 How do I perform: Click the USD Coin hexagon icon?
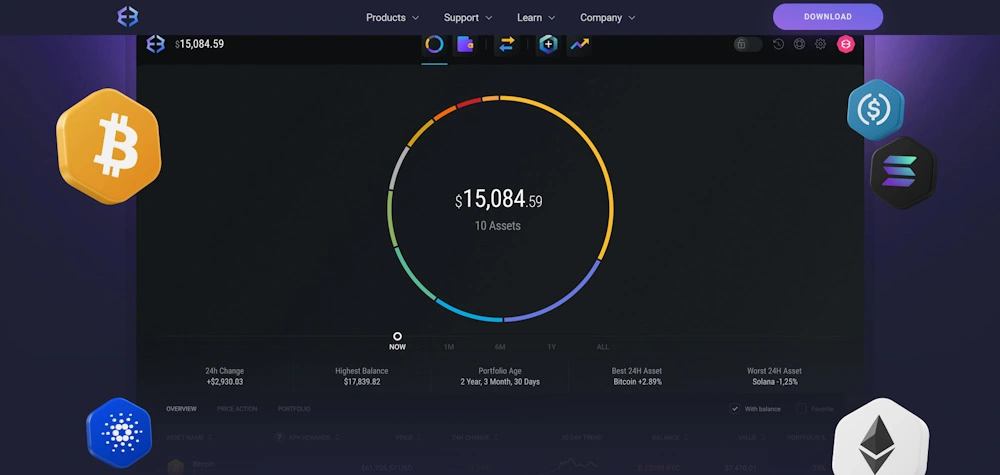(x=876, y=110)
